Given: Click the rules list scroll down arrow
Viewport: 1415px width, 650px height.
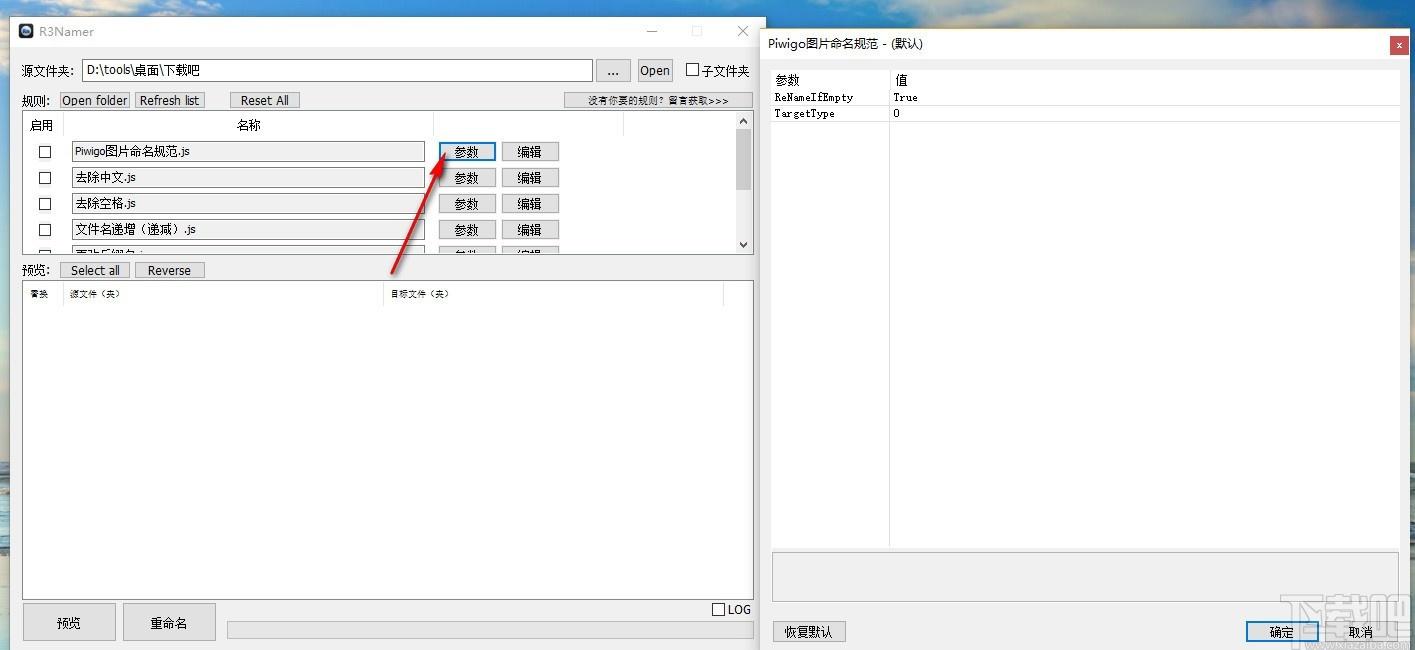Looking at the screenshot, I should (x=743, y=245).
